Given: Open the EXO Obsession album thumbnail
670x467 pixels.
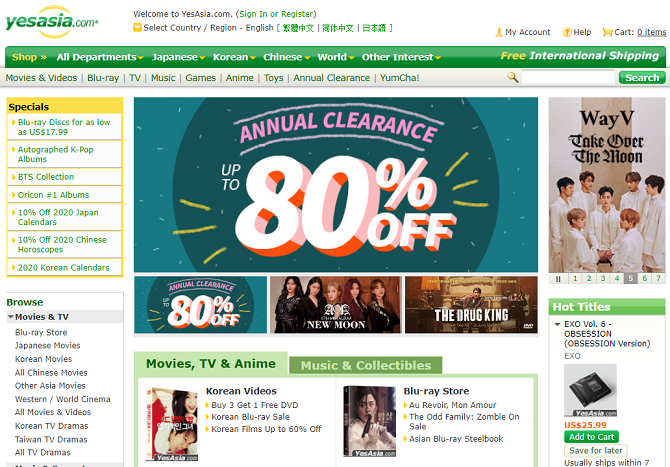Looking at the screenshot, I should [590, 390].
